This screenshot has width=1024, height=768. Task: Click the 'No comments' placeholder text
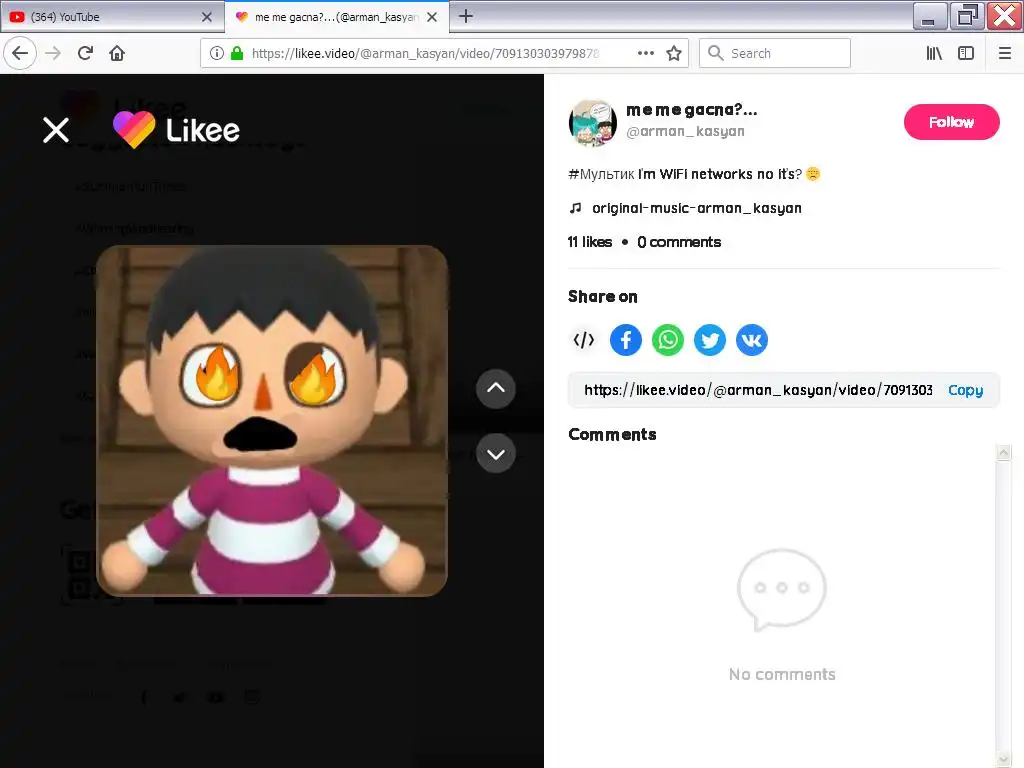(782, 675)
